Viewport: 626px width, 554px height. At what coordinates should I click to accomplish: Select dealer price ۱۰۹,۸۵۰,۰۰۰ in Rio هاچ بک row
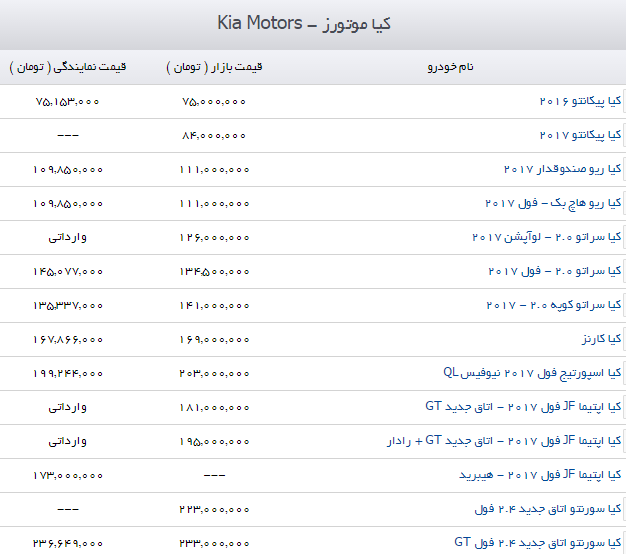(68, 204)
